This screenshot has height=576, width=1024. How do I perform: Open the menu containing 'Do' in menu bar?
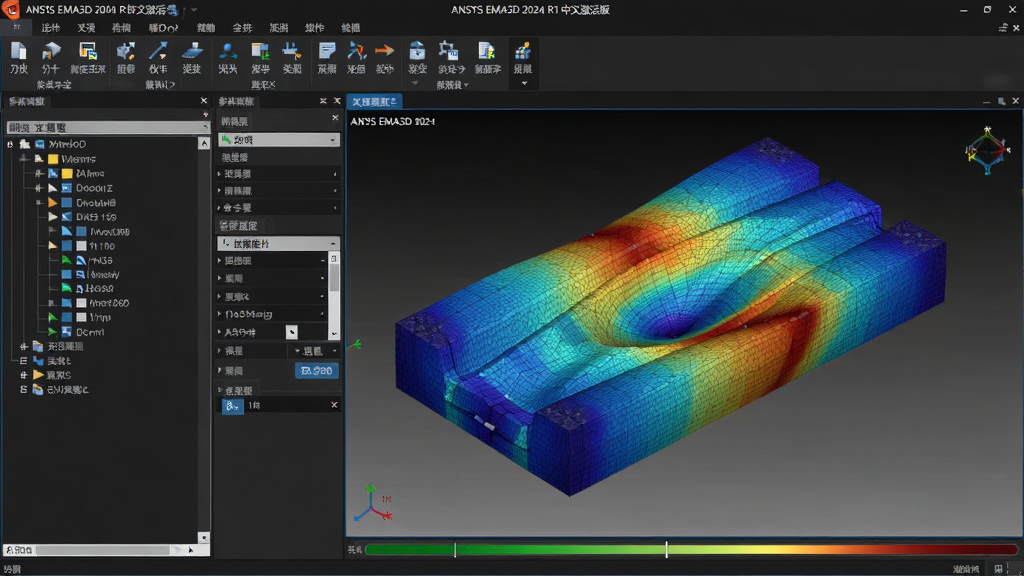[x=163, y=28]
